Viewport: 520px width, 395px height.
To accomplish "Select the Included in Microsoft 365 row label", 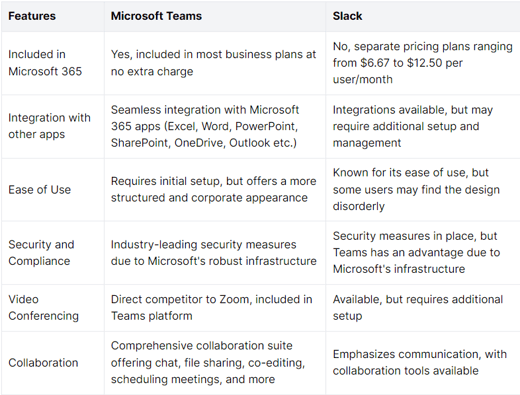I will [x=45, y=63].
